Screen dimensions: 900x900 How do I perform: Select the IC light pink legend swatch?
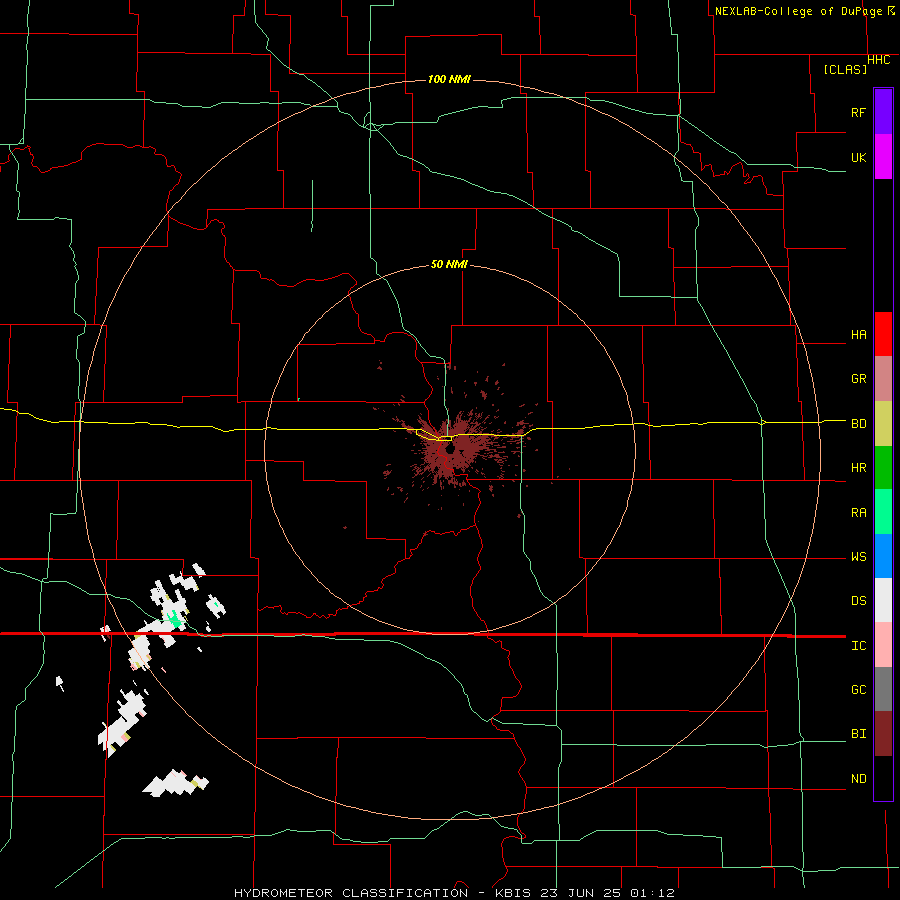883,645
